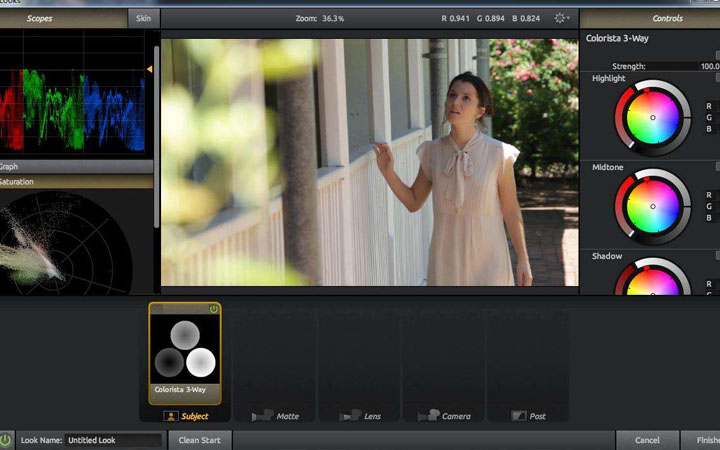Click the Subject chain icon
The height and width of the screenshot is (450, 720).
pyautogui.click(x=170, y=415)
